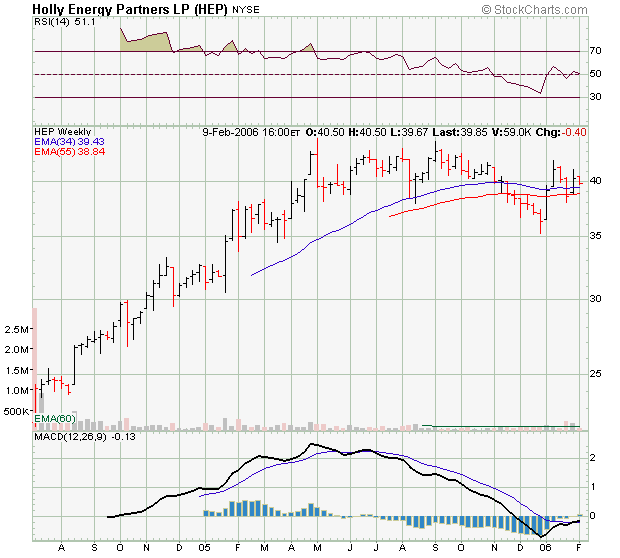Click the first D (December 2004) axis label

pos(179,548)
